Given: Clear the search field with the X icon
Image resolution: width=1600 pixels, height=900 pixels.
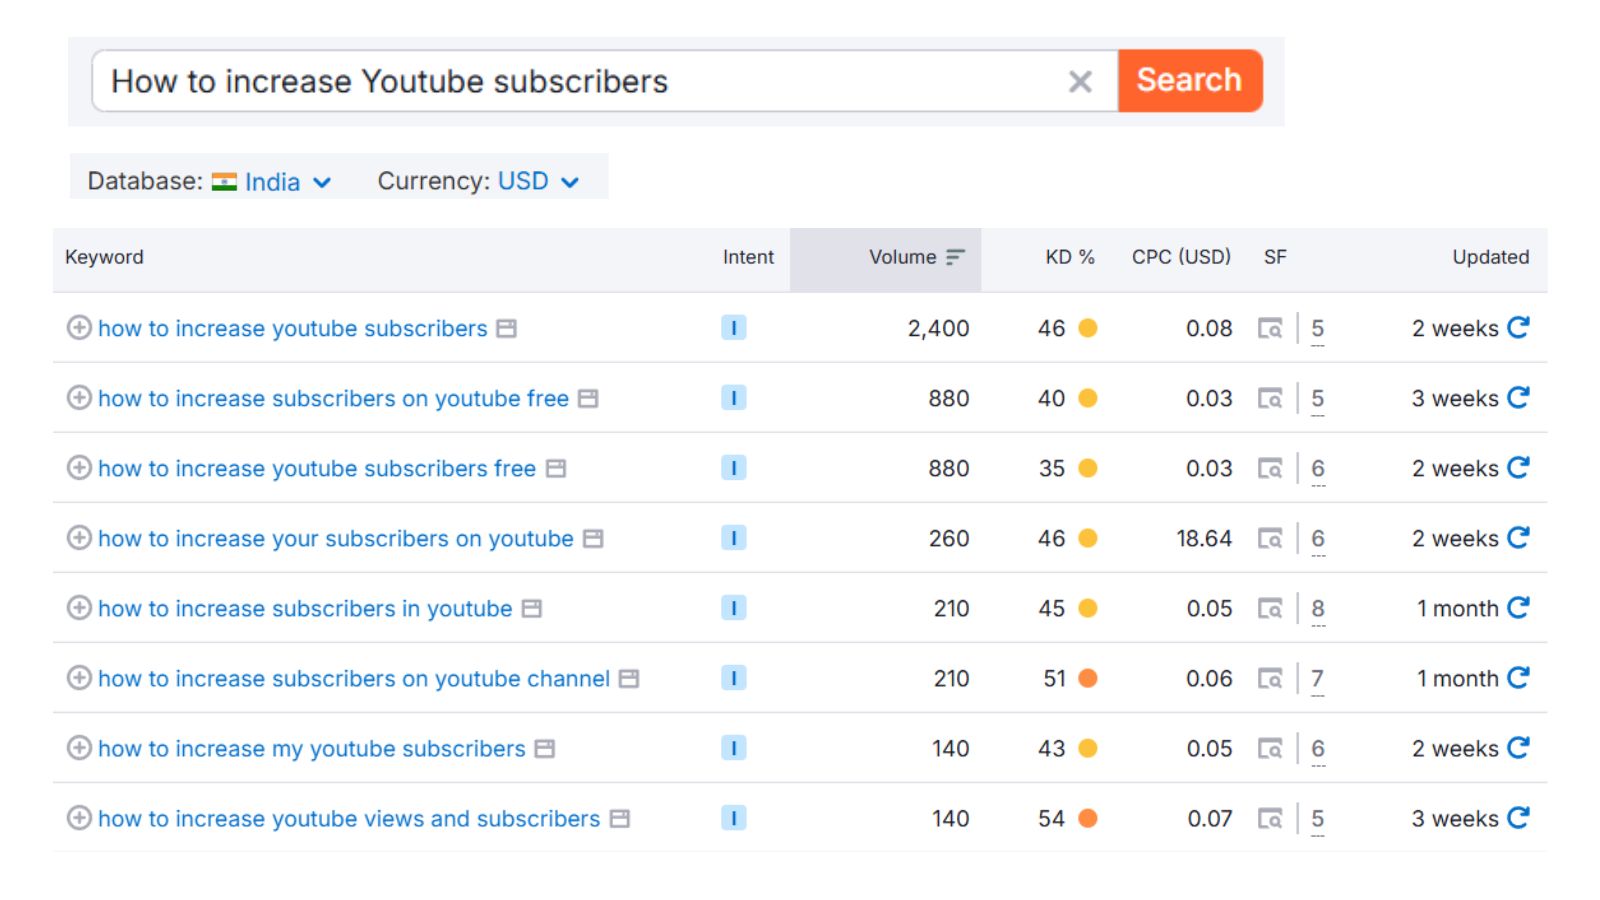Looking at the screenshot, I should 1080,82.
